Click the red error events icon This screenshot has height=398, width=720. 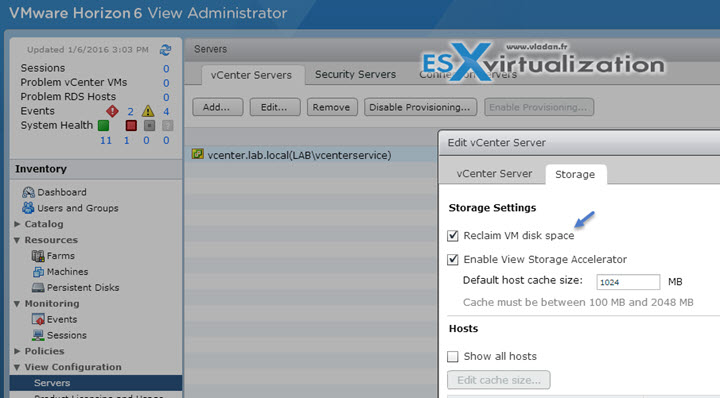click(x=112, y=111)
